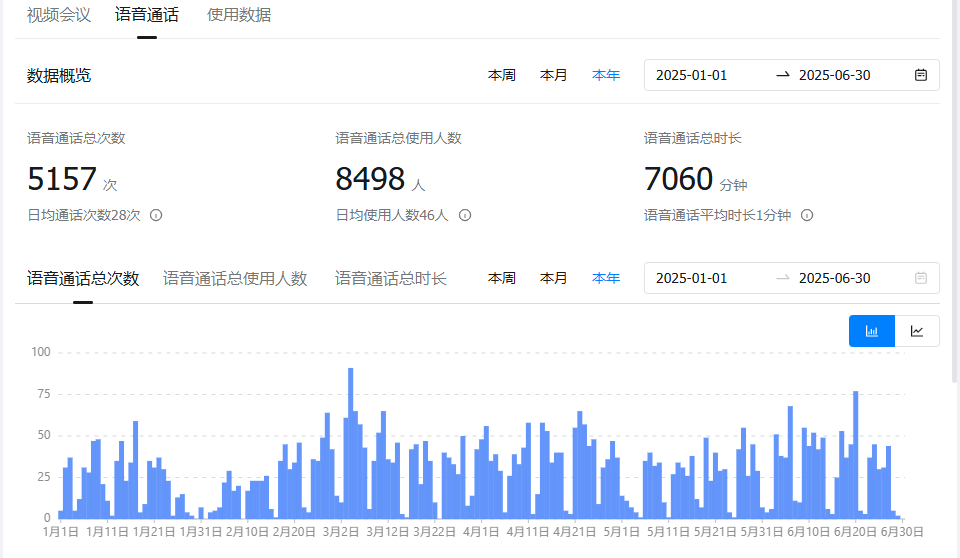Open calendar icon in chart date range
Image resolution: width=960 pixels, height=558 pixels.
[x=920, y=278]
